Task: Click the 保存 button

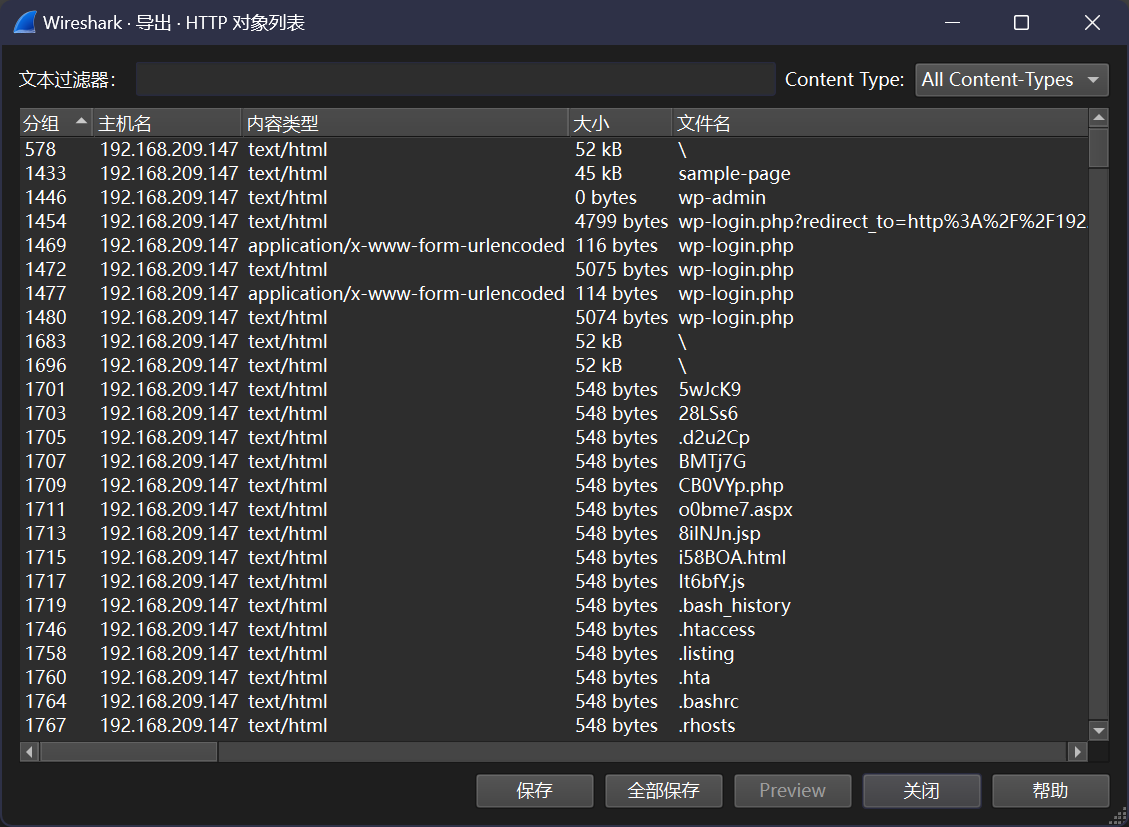Action: coord(534,791)
